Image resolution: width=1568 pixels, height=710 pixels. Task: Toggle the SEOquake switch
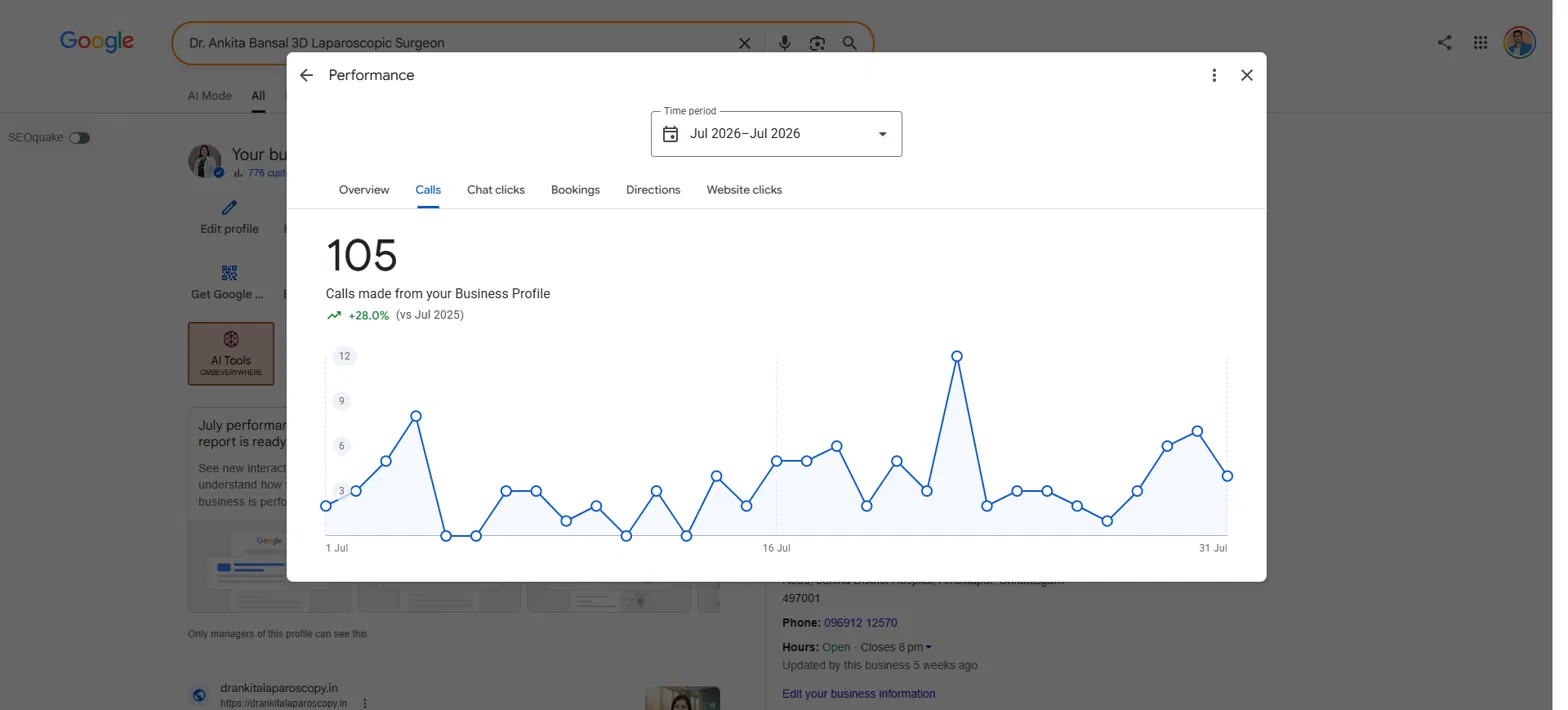click(x=79, y=138)
